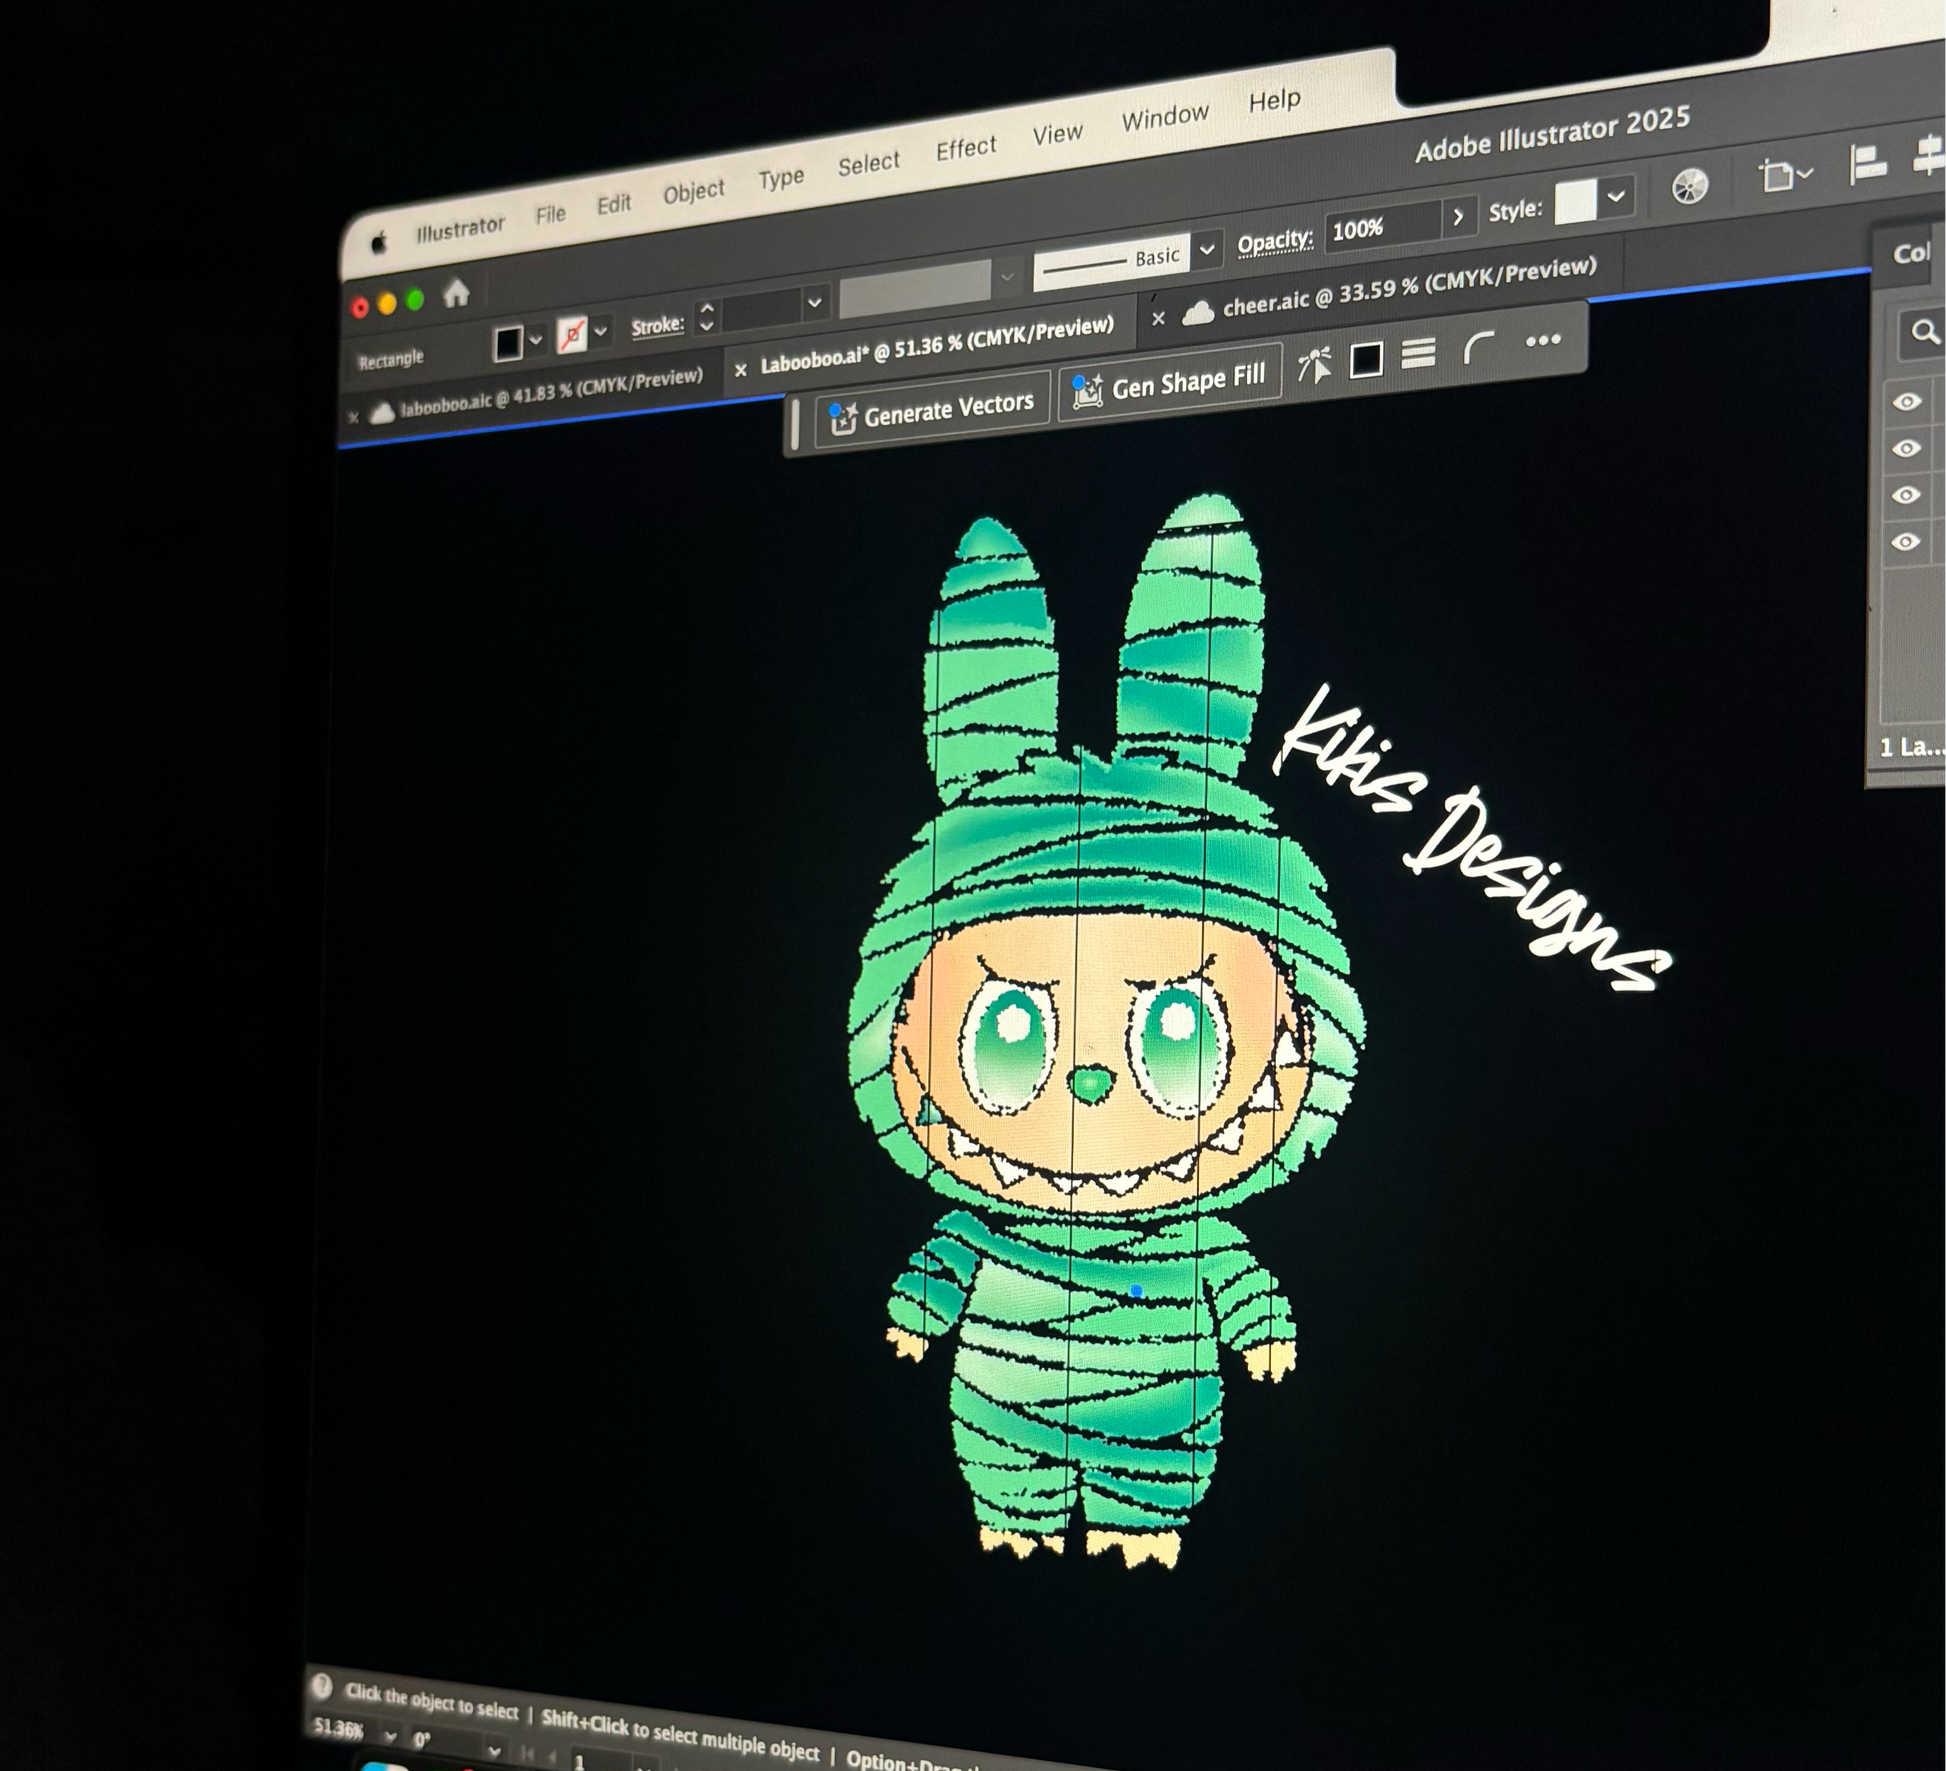The height and width of the screenshot is (1771, 1946).
Task: Click the Gen Shape Fill button
Action: pyautogui.click(x=1170, y=383)
